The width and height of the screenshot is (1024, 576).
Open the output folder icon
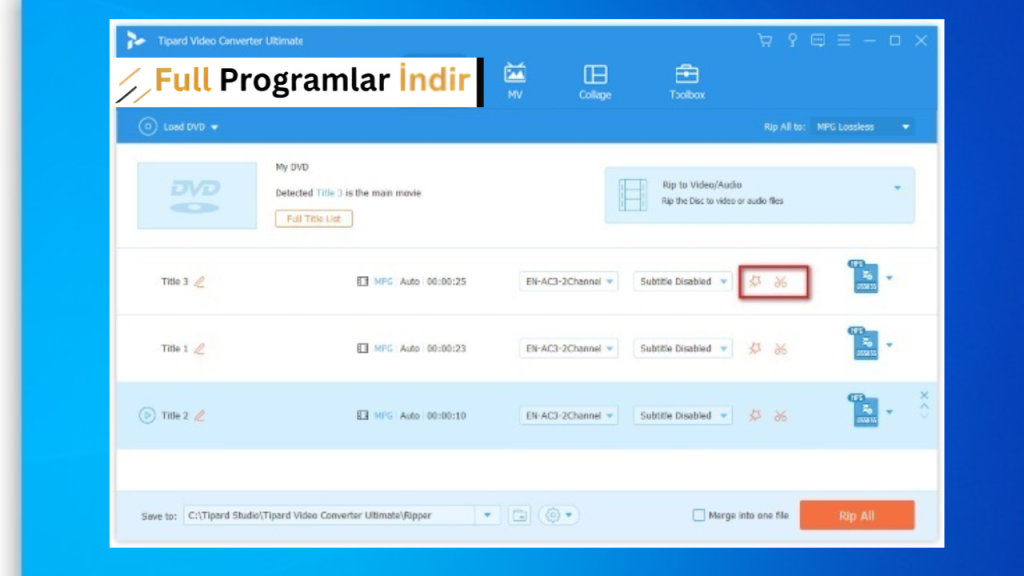point(519,515)
